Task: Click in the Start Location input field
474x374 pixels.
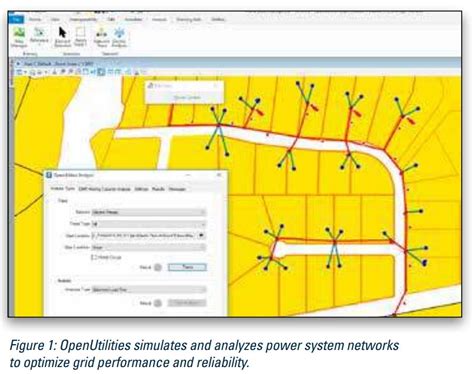Action: [x=143, y=235]
